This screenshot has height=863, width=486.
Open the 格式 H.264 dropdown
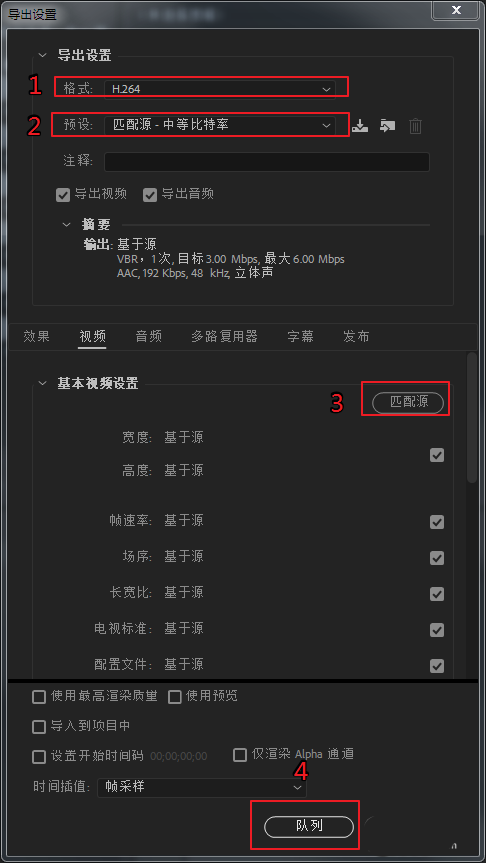pos(220,89)
